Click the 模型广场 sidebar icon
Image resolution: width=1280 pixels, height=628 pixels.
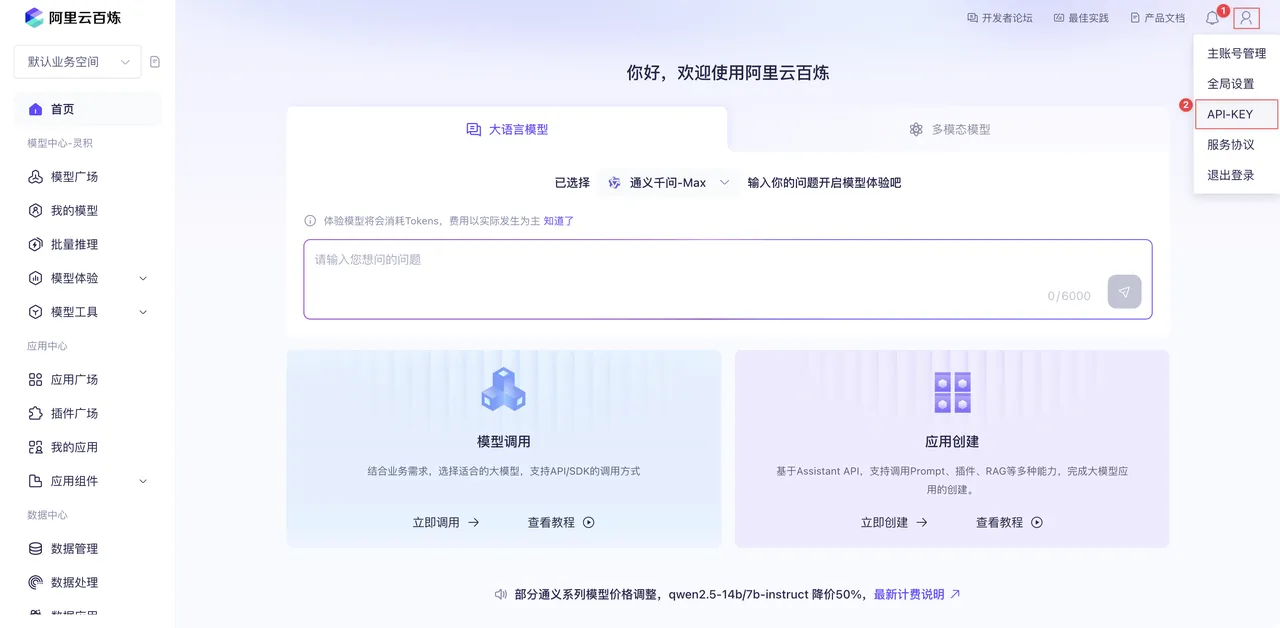[35, 177]
